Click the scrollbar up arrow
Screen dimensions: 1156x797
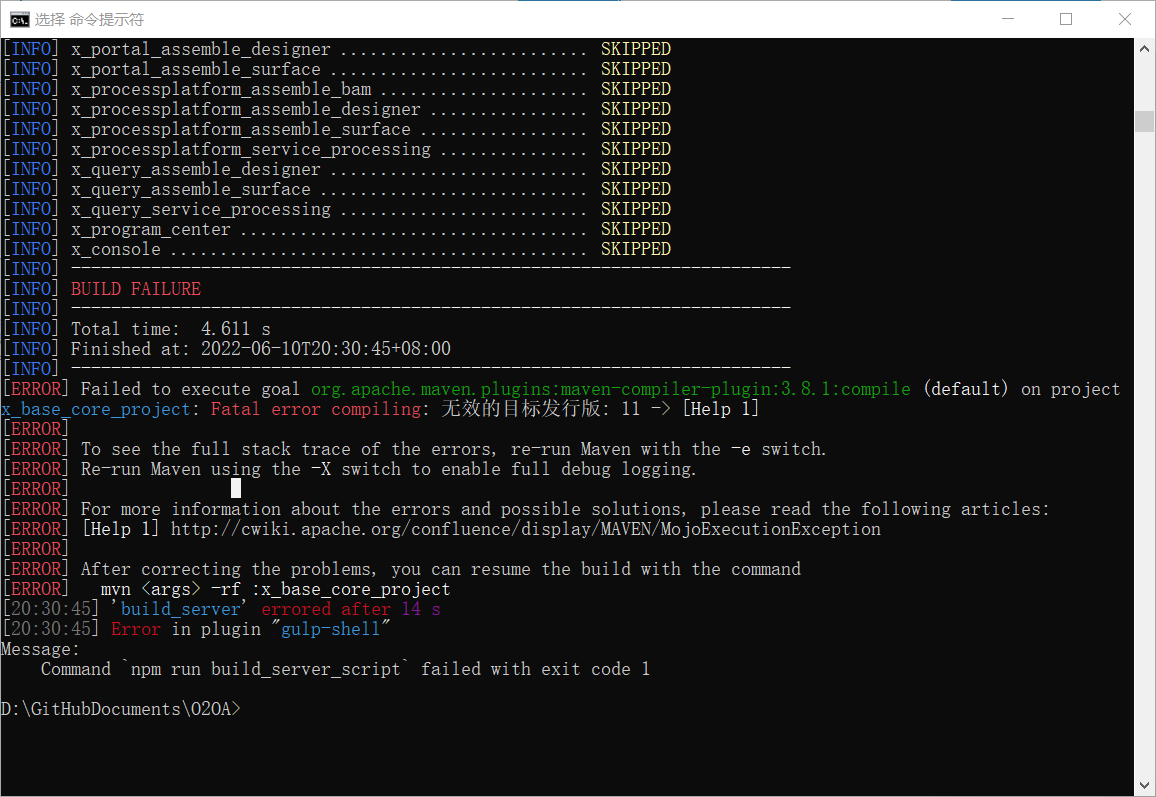tap(1144, 49)
